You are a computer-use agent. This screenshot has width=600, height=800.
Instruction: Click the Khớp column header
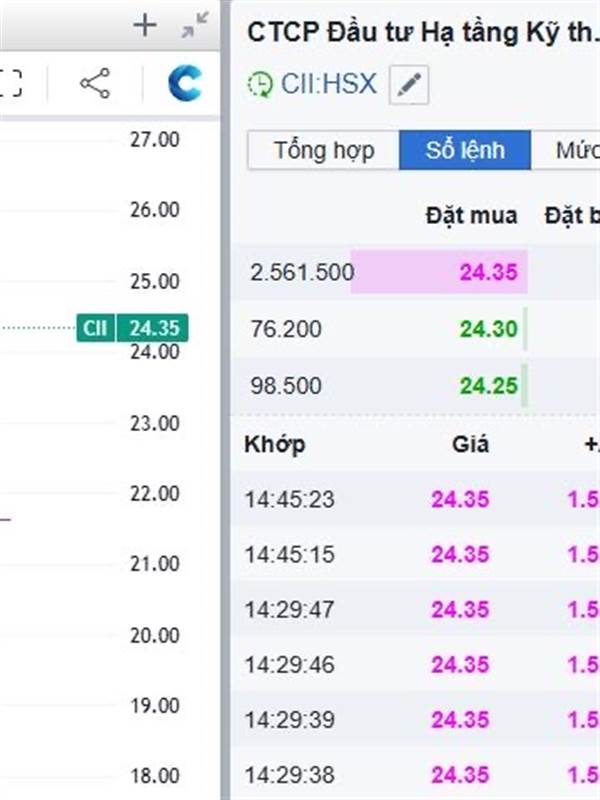pos(275,445)
